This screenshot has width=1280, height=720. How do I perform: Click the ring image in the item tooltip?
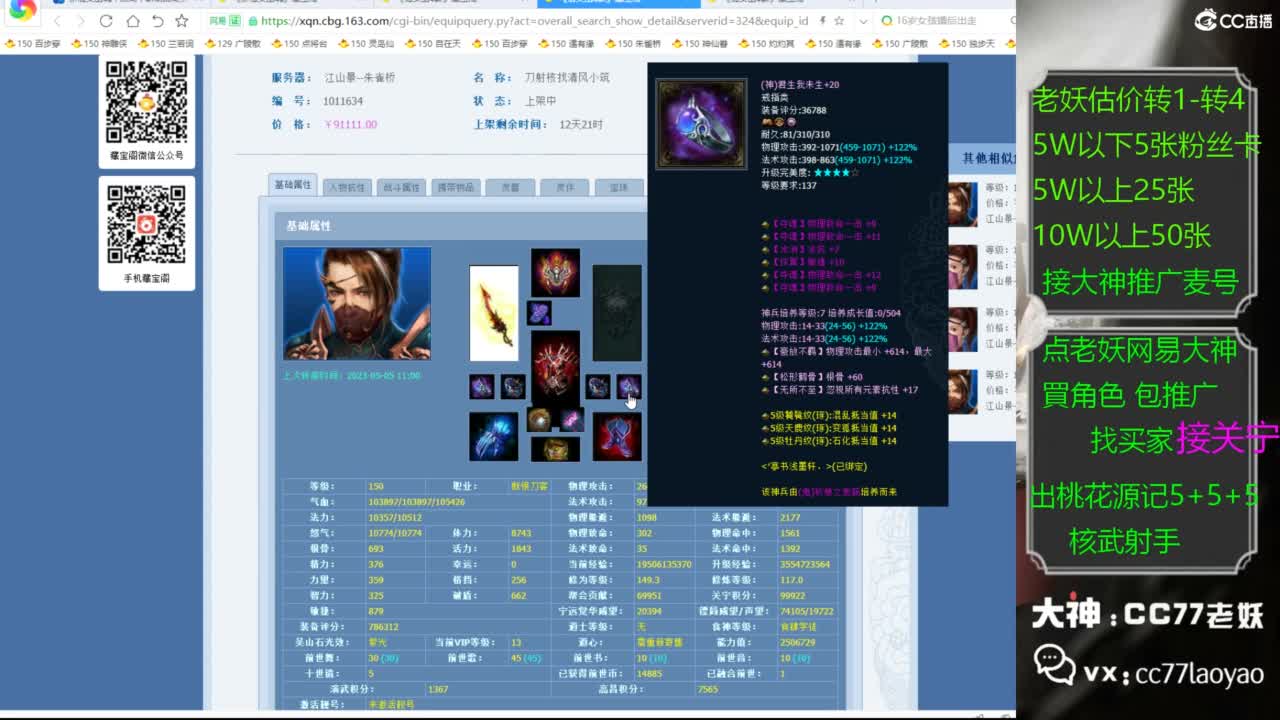700,124
